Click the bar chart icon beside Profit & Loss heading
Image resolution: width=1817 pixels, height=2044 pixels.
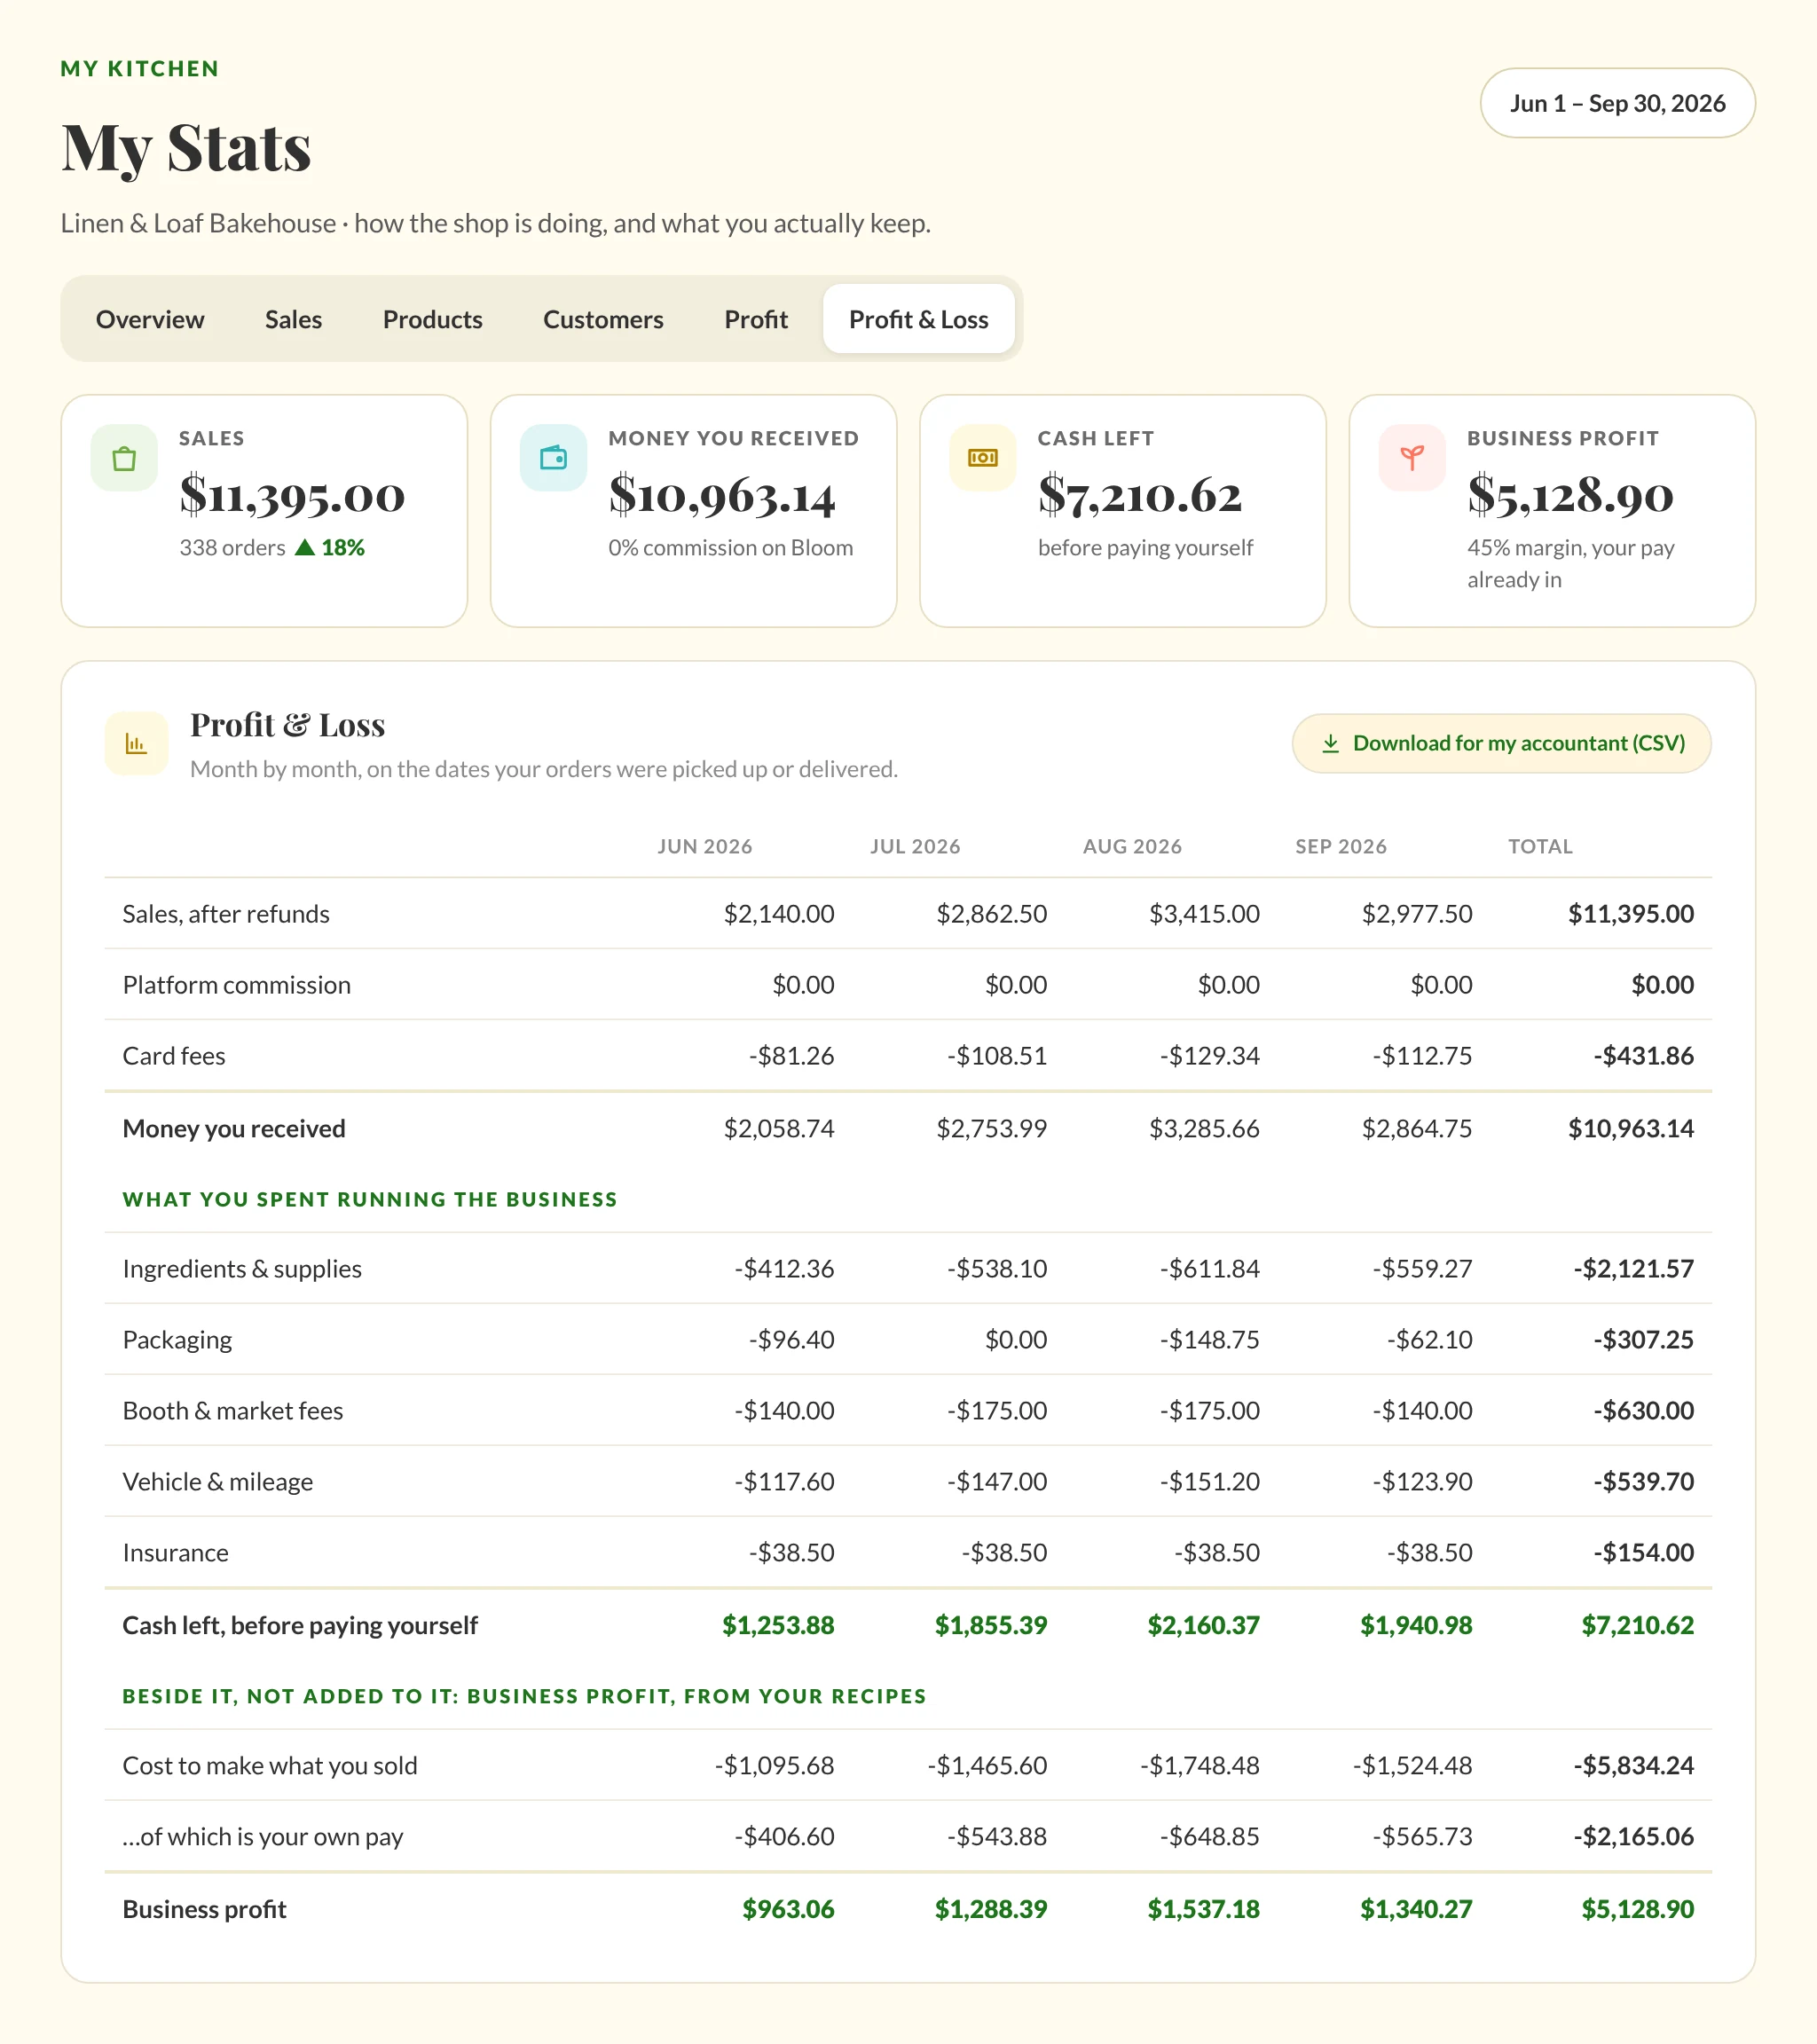(136, 744)
